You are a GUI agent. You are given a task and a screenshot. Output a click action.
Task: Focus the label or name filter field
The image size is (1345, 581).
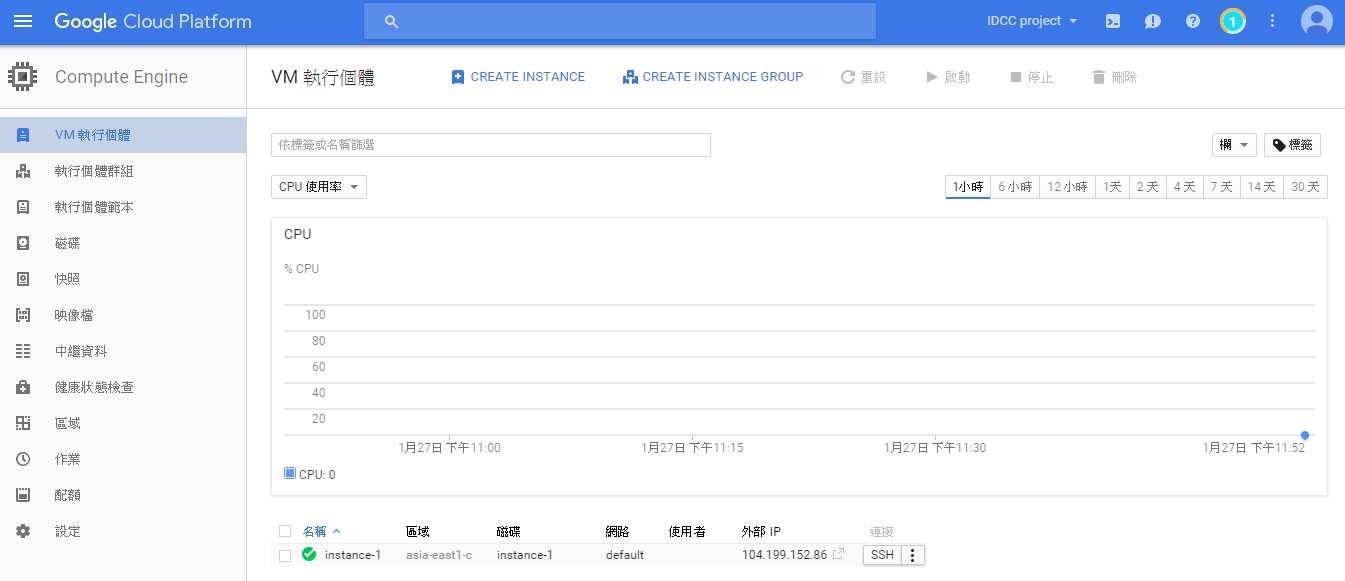(x=491, y=145)
